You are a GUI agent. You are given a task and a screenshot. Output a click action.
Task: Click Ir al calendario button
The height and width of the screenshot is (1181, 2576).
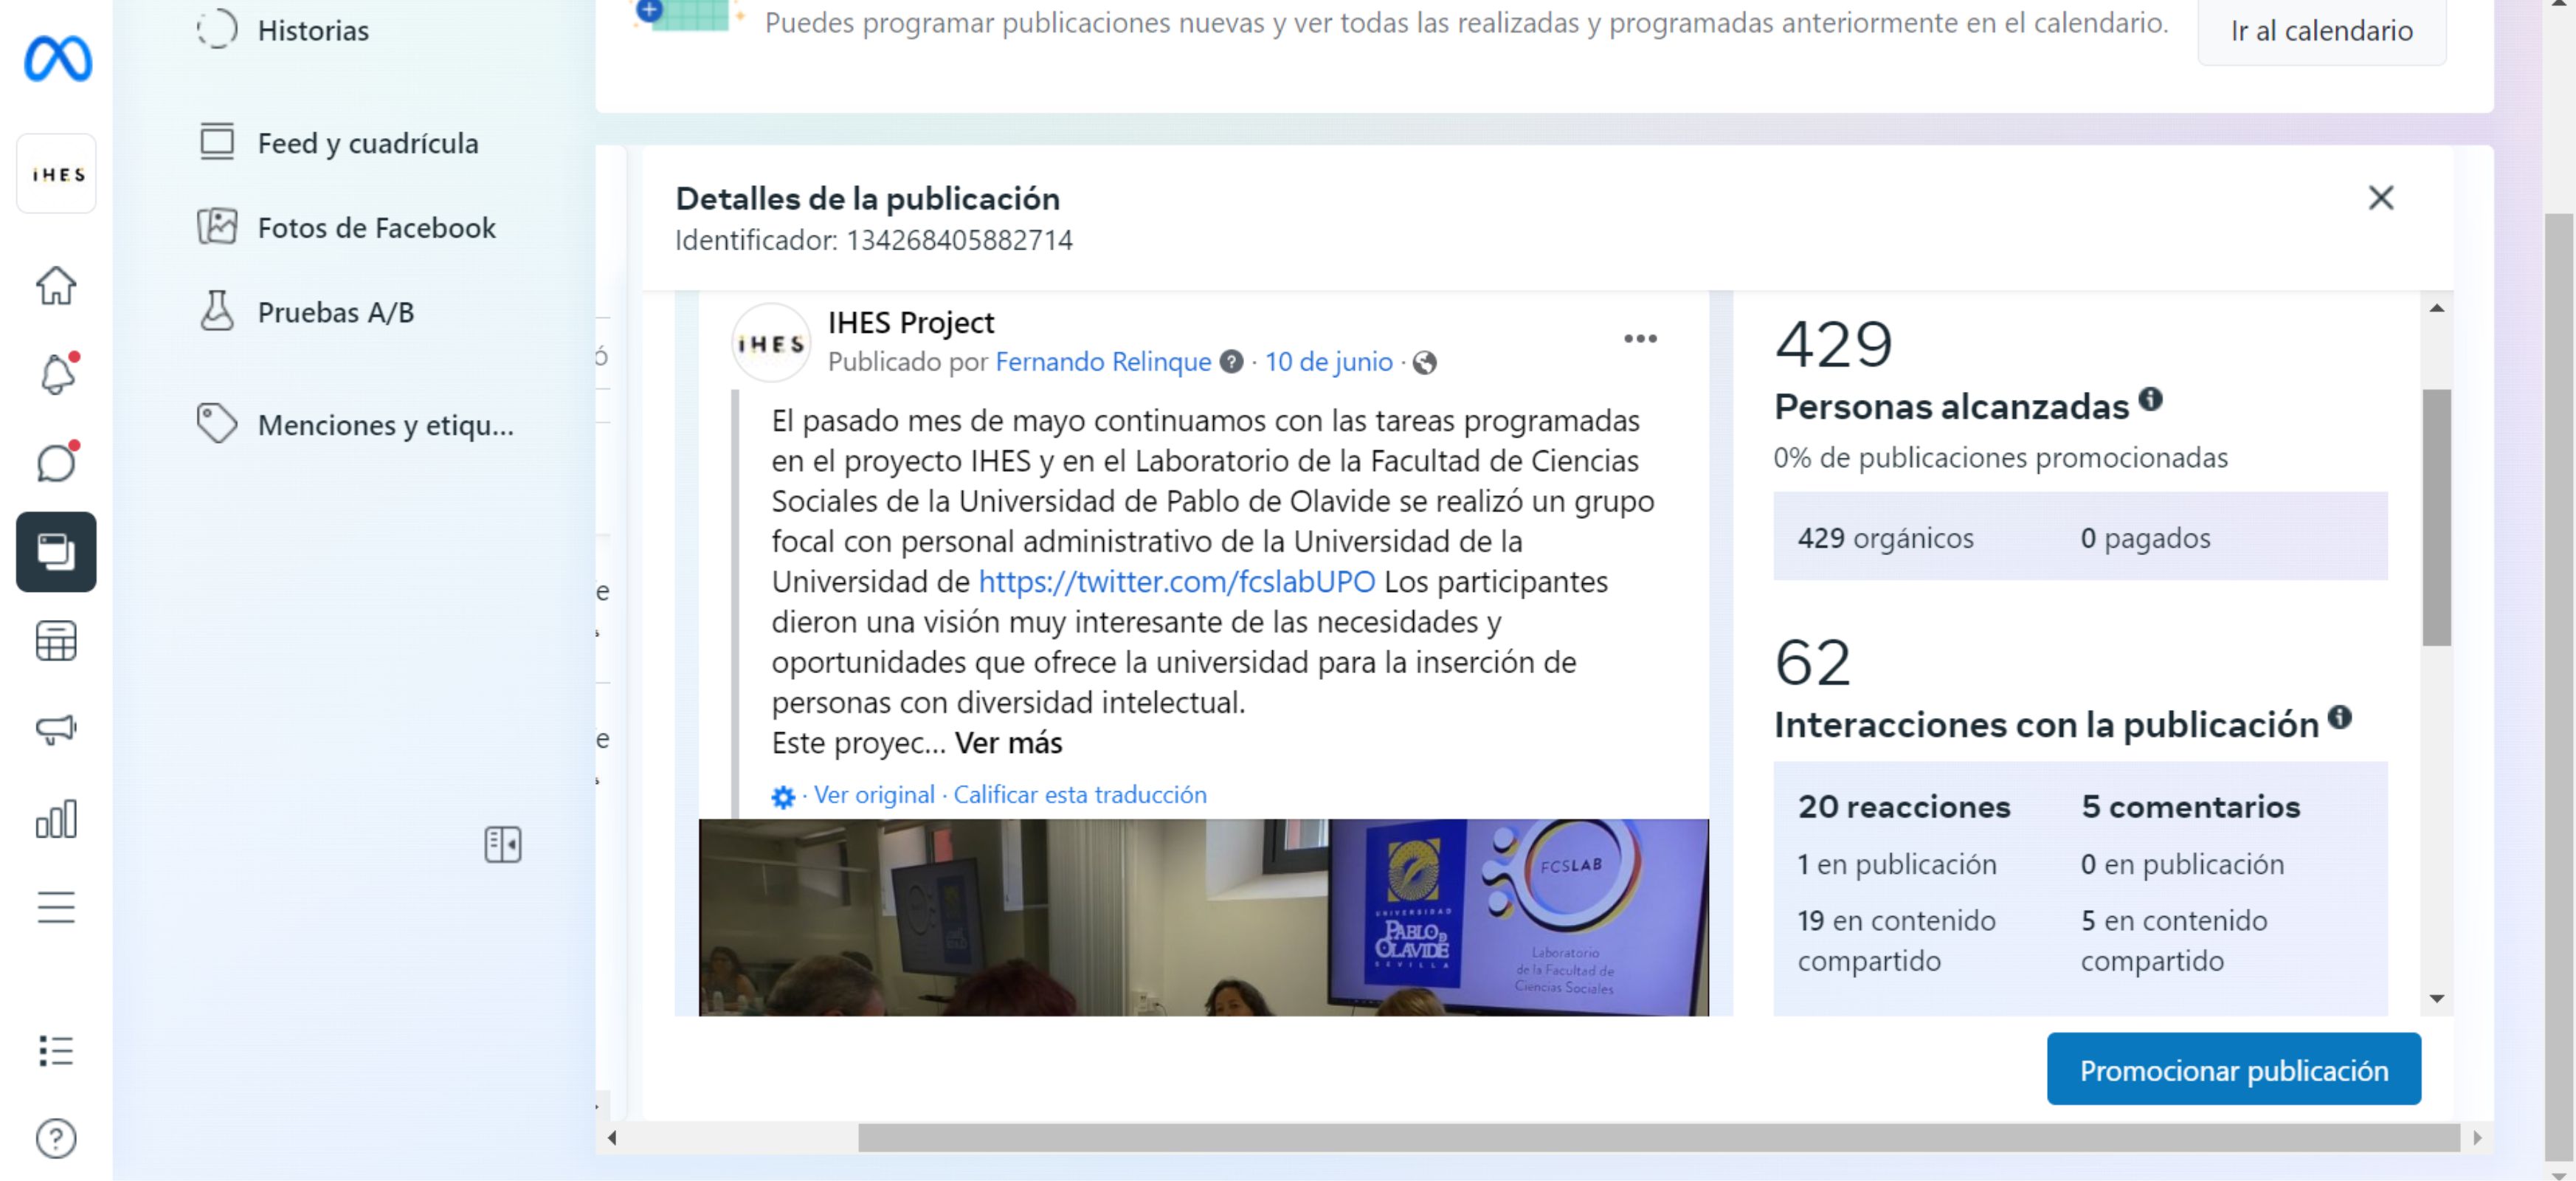pyautogui.click(x=2321, y=31)
